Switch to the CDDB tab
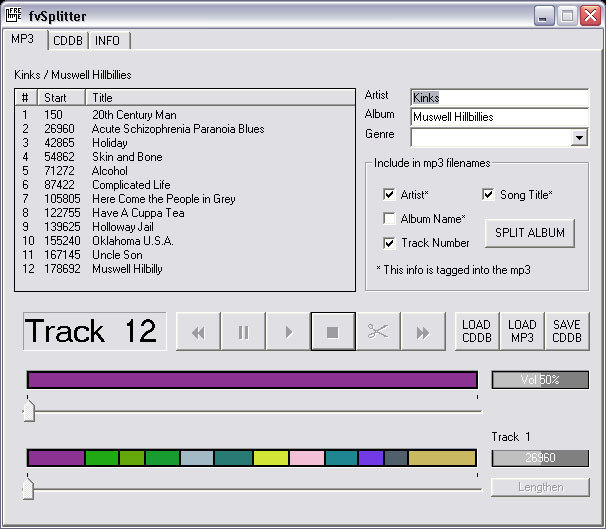This screenshot has height=529, width=606. pyautogui.click(x=68, y=41)
